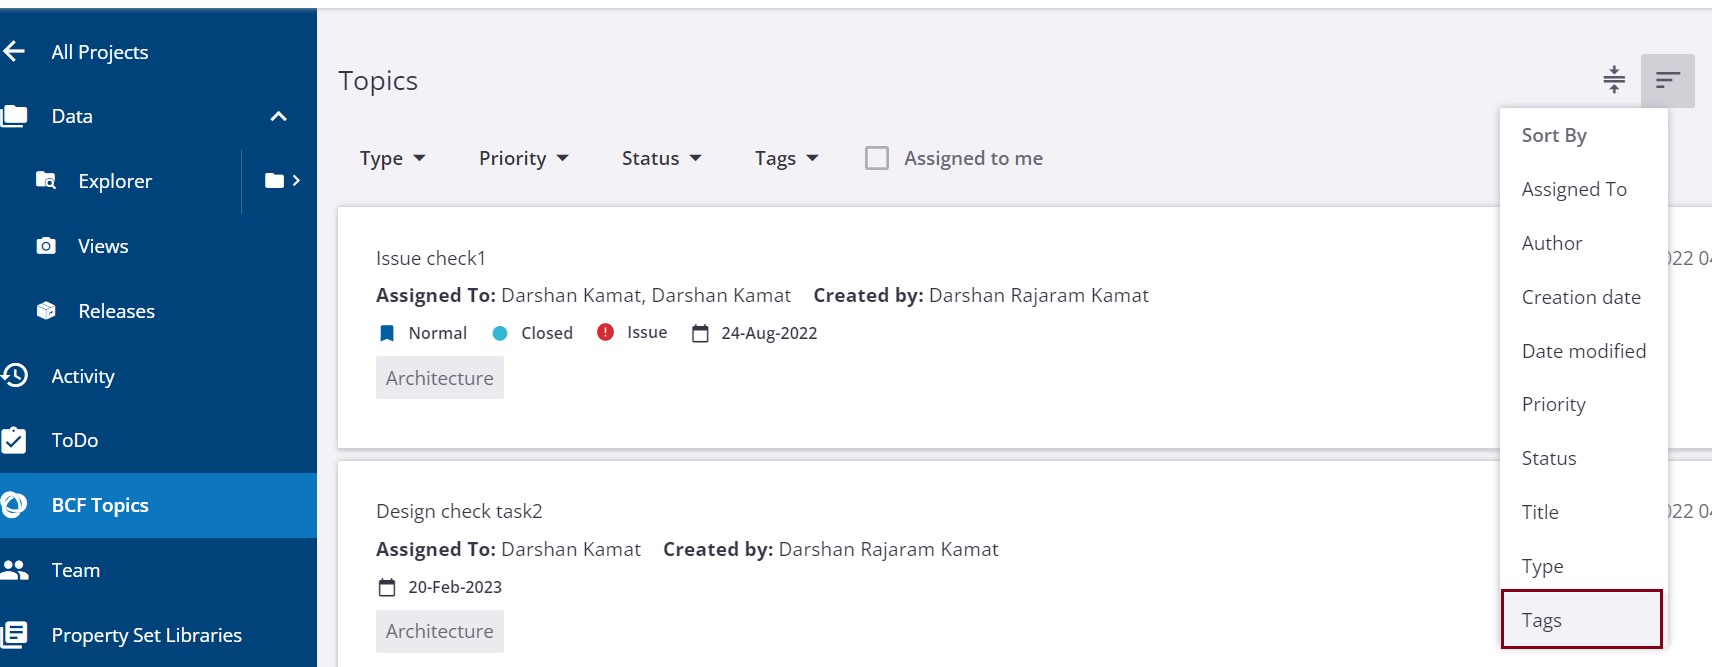Screen dimensions: 1712x667
Task: Click the Releases package icon
Action: (x=46, y=311)
